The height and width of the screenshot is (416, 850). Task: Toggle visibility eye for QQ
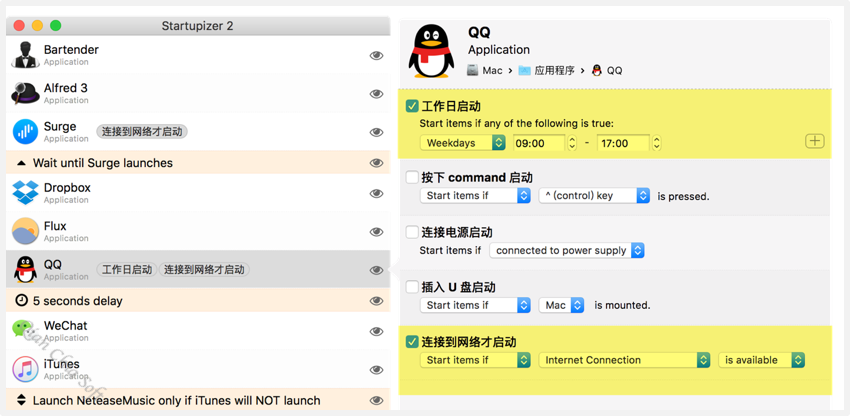pos(376,270)
